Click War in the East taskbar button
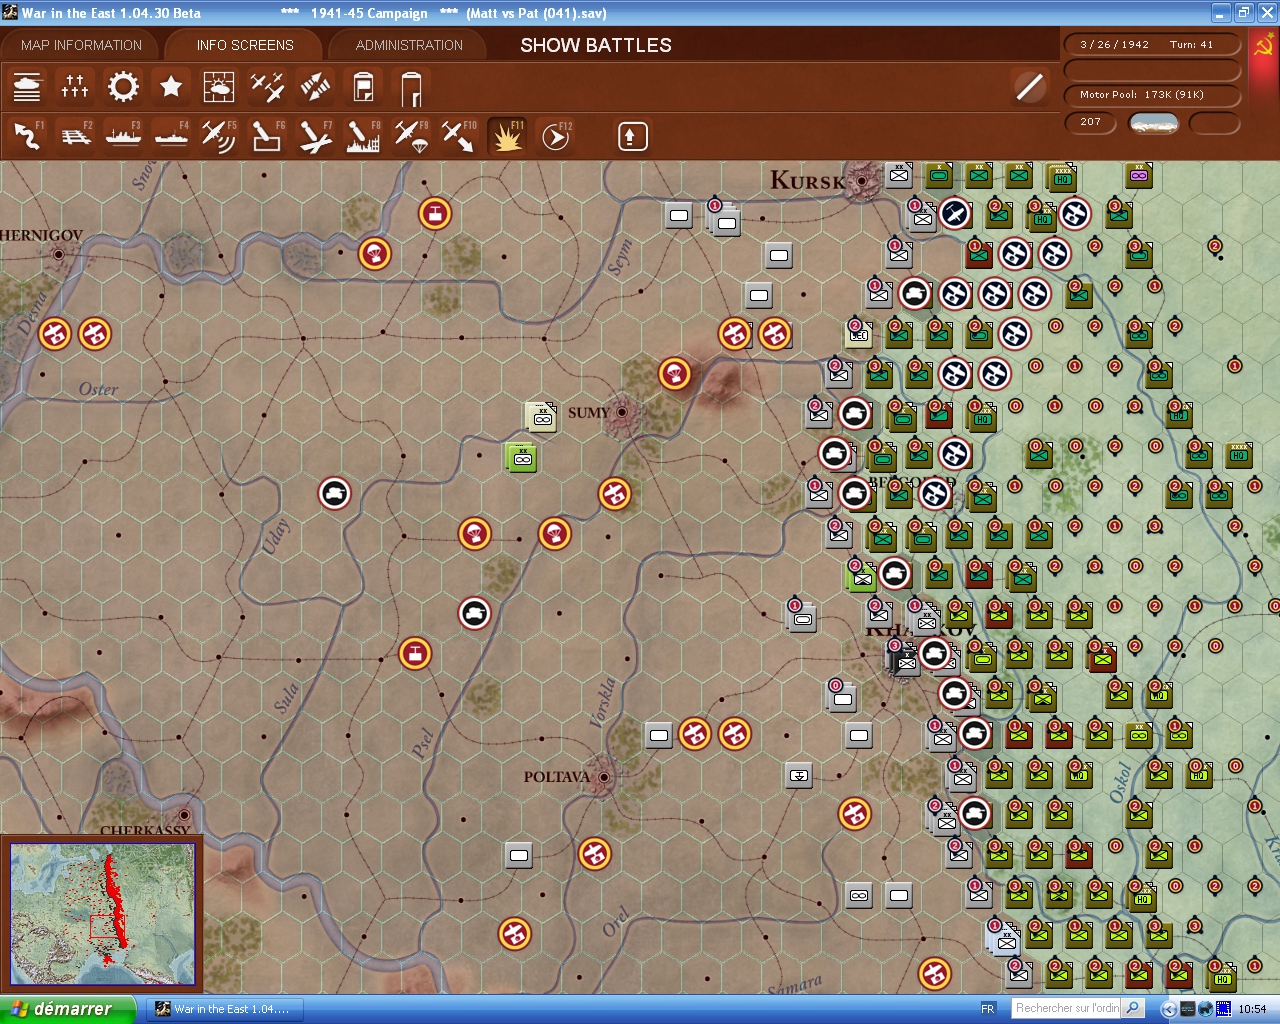The width and height of the screenshot is (1280, 1024). click(224, 1009)
